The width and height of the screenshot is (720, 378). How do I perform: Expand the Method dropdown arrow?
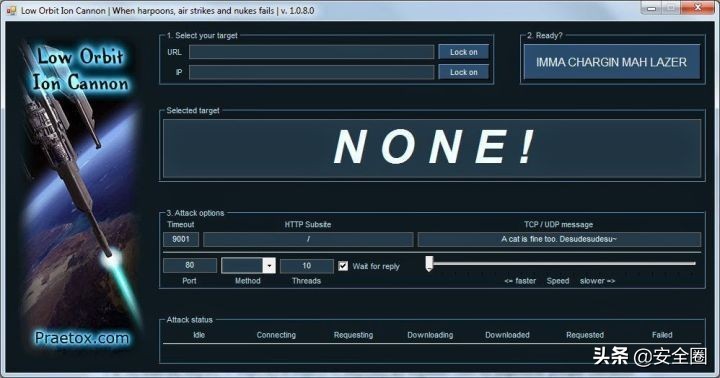click(x=270, y=265)
